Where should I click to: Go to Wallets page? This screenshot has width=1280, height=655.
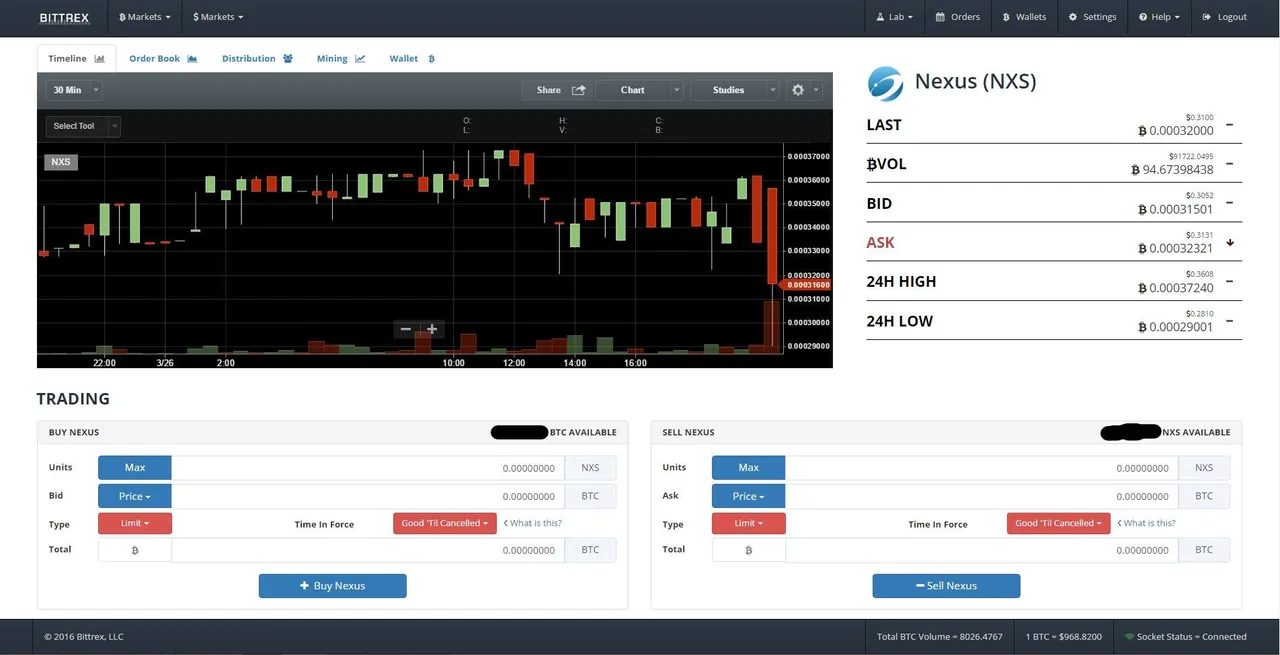tap(1023, 17)
